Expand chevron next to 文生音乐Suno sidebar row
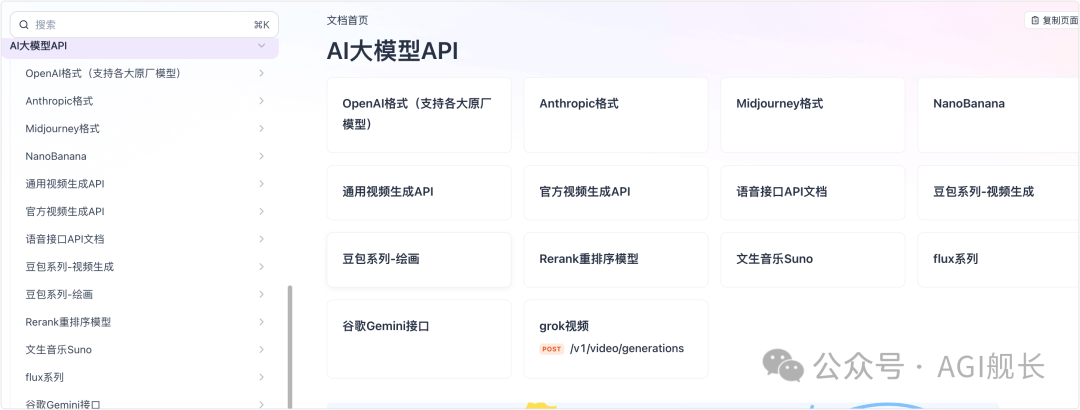Screen dimensions: 1080x410 (x=262, y=349)
